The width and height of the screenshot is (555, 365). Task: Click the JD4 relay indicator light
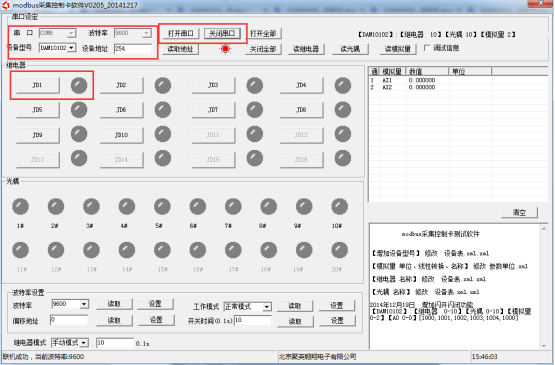pyautogui.click(x=343, y=85)
